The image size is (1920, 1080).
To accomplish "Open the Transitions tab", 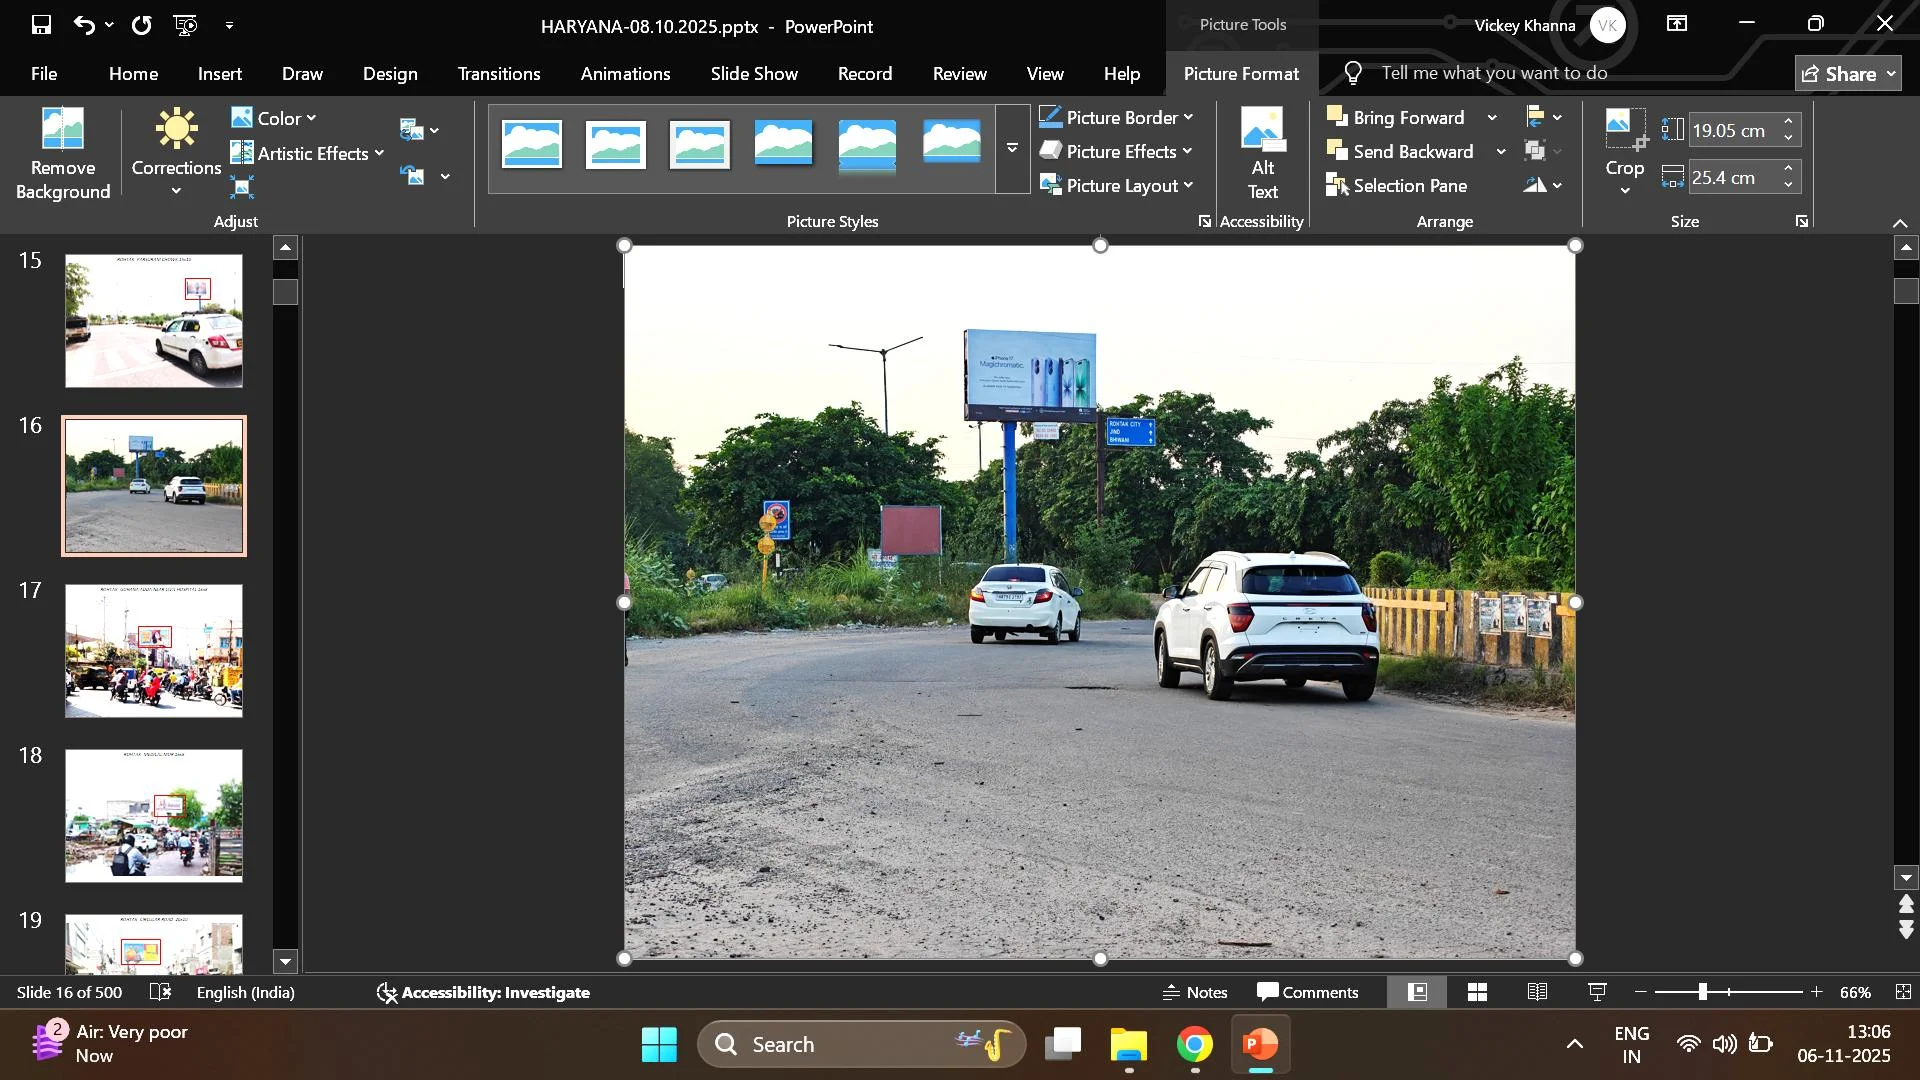I will coord(498,74).
